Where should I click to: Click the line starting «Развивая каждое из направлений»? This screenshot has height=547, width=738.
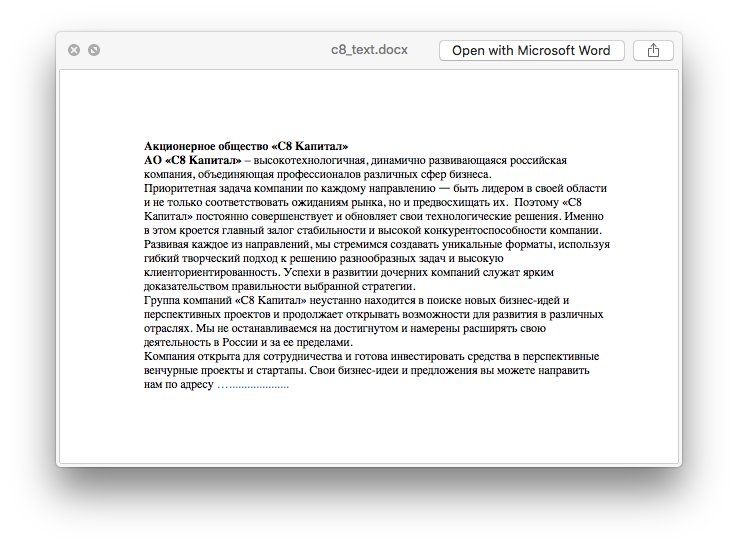point(377,244)
